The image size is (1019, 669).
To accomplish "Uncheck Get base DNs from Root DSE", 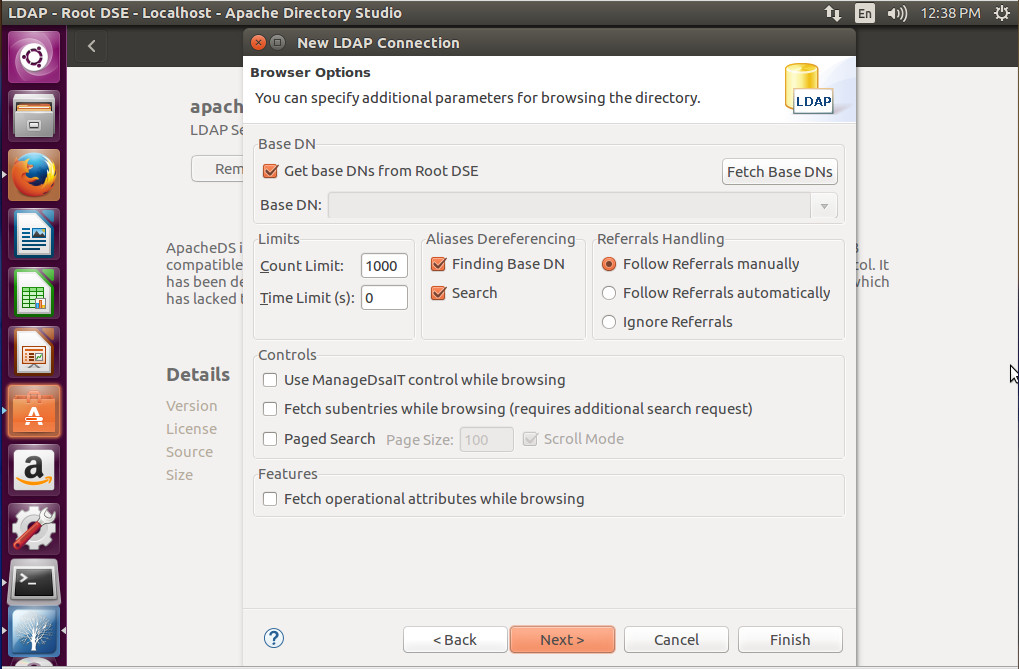I will 270,171.
